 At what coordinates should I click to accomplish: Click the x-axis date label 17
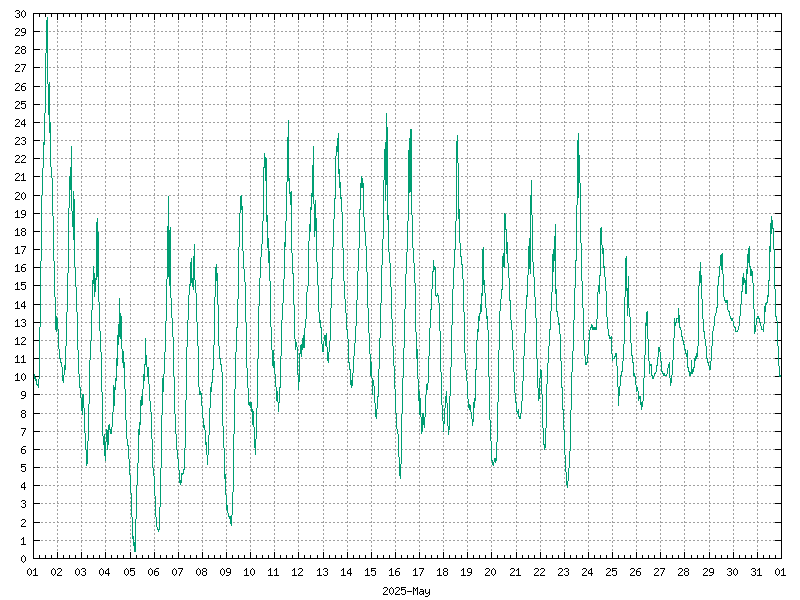click(418, 572)
